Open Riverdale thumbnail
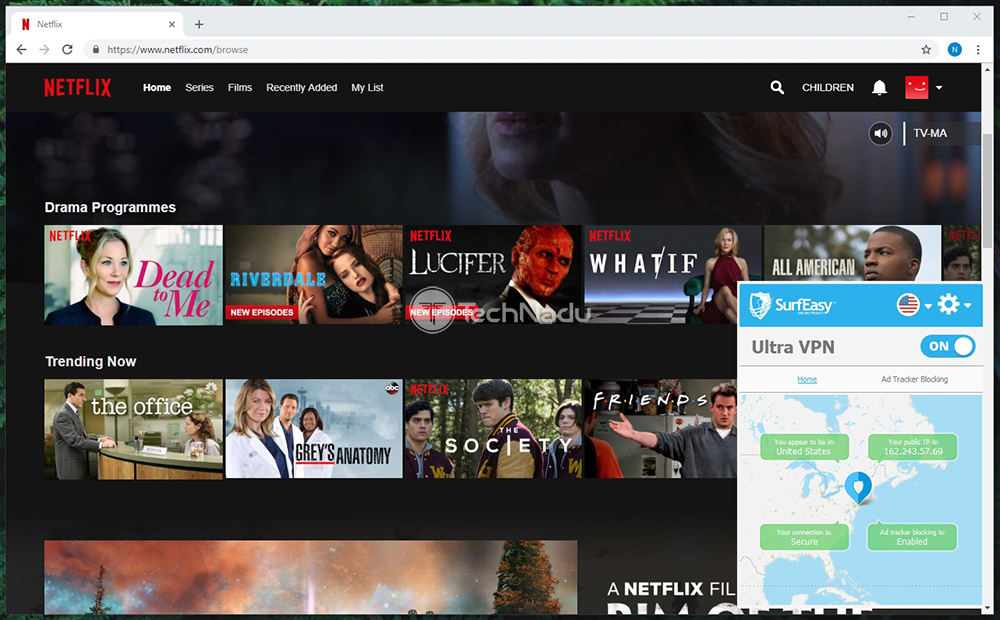This screenshot has height=620, width=1000. click(314, 275)
